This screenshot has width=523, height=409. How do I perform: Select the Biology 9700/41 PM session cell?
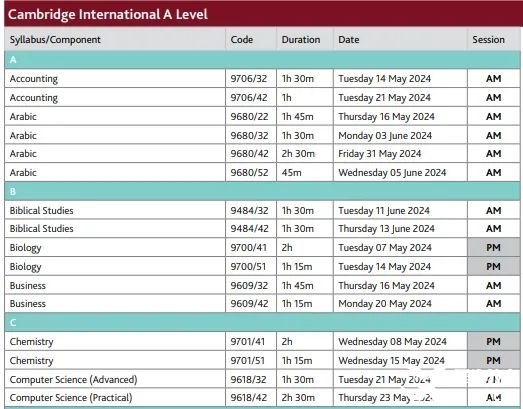tap(493, 248)
